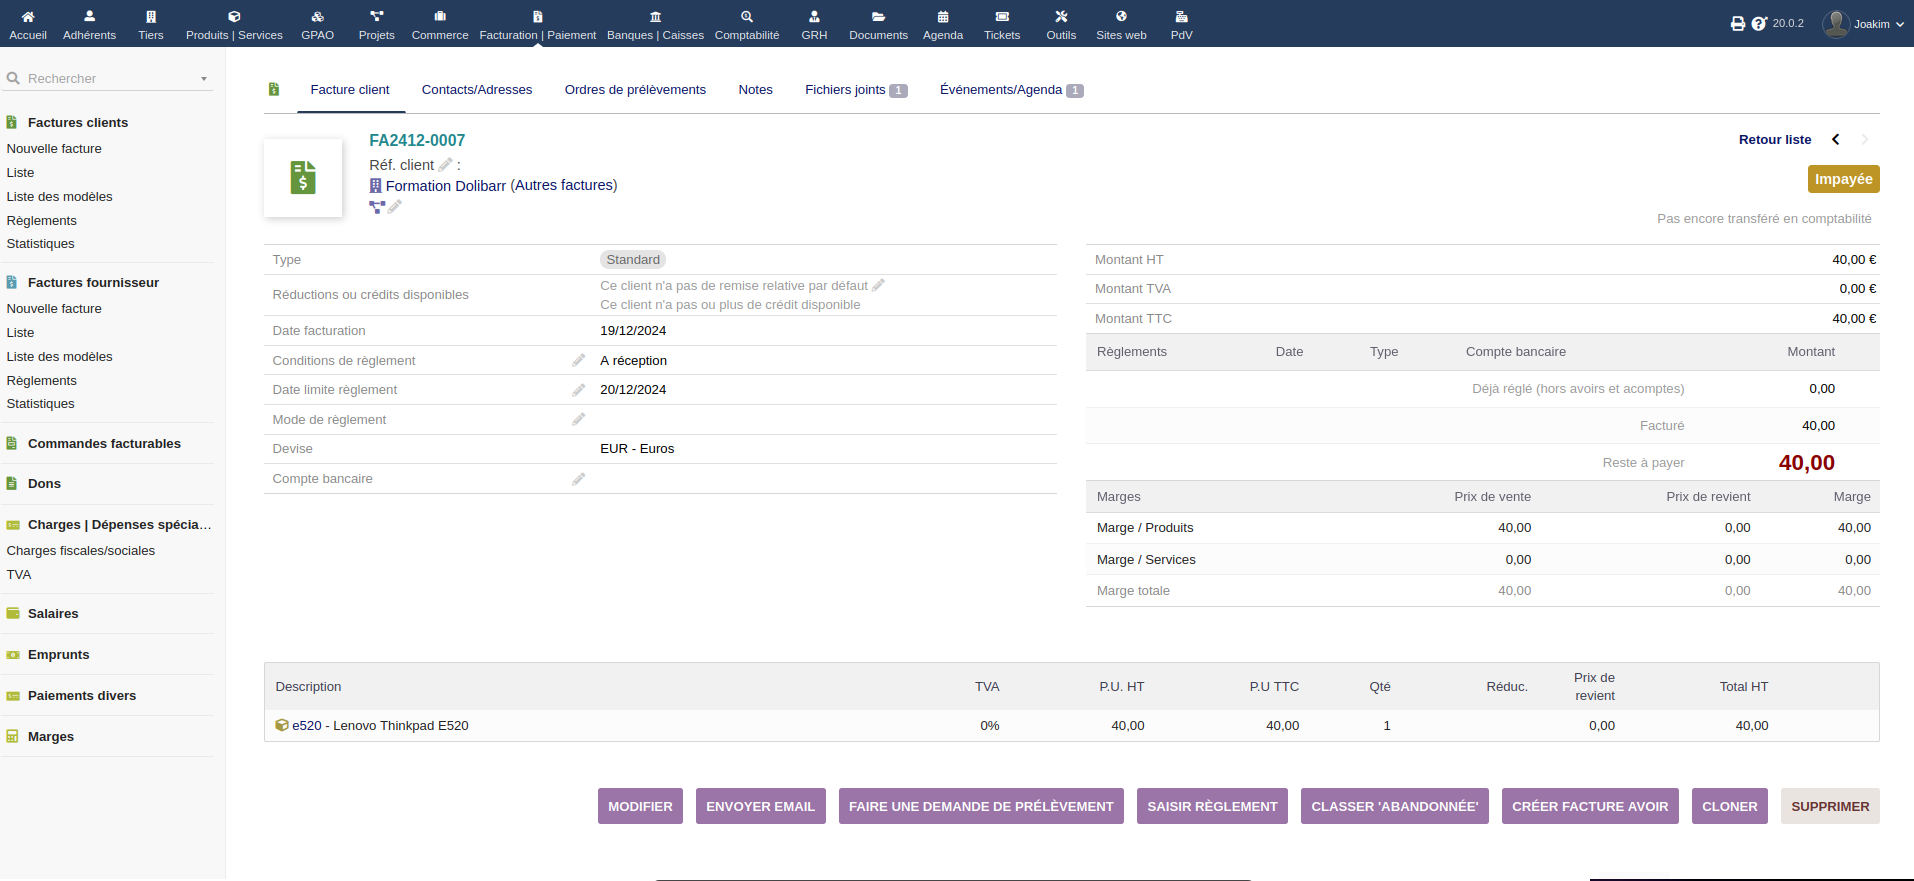The width and height of the screenshot is (1914, 881).
Task: Open the Accueil home icon
Action: coord(28,16)
